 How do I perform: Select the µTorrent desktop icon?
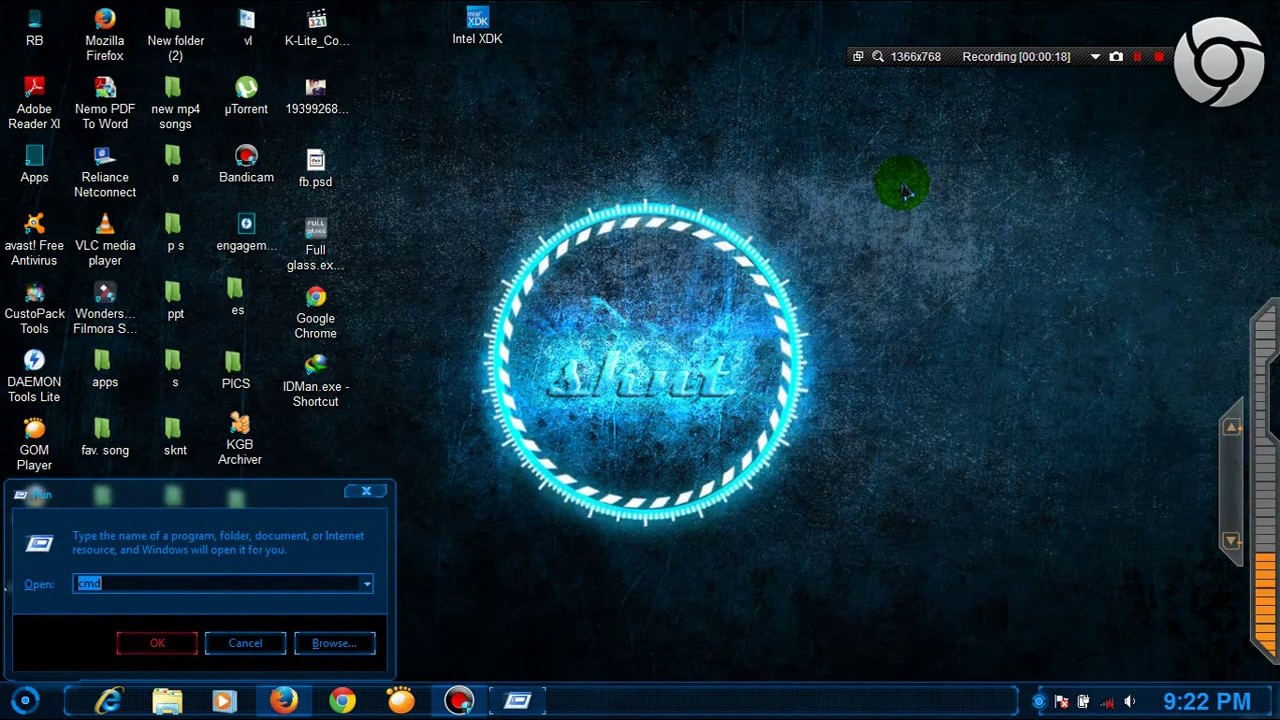click(246, 96)
